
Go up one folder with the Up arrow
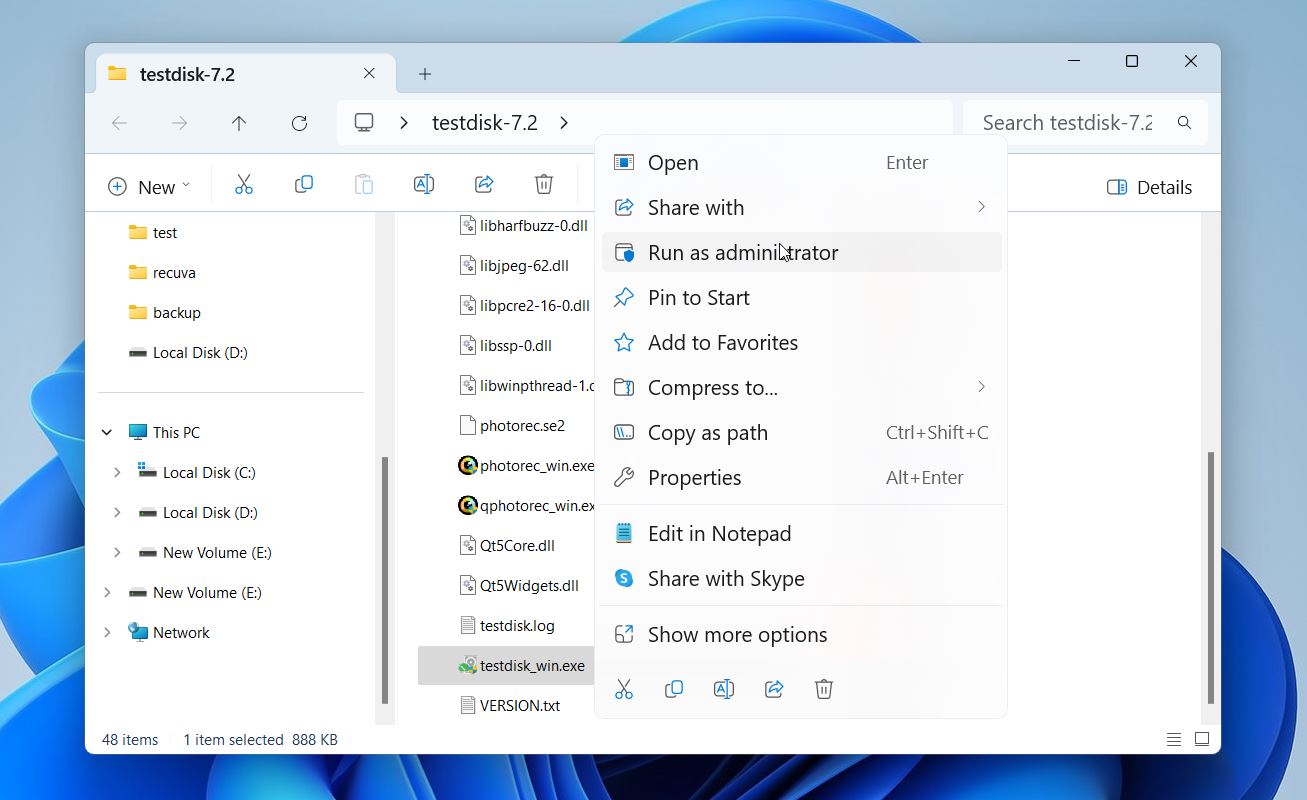click(x=239, y=123)
